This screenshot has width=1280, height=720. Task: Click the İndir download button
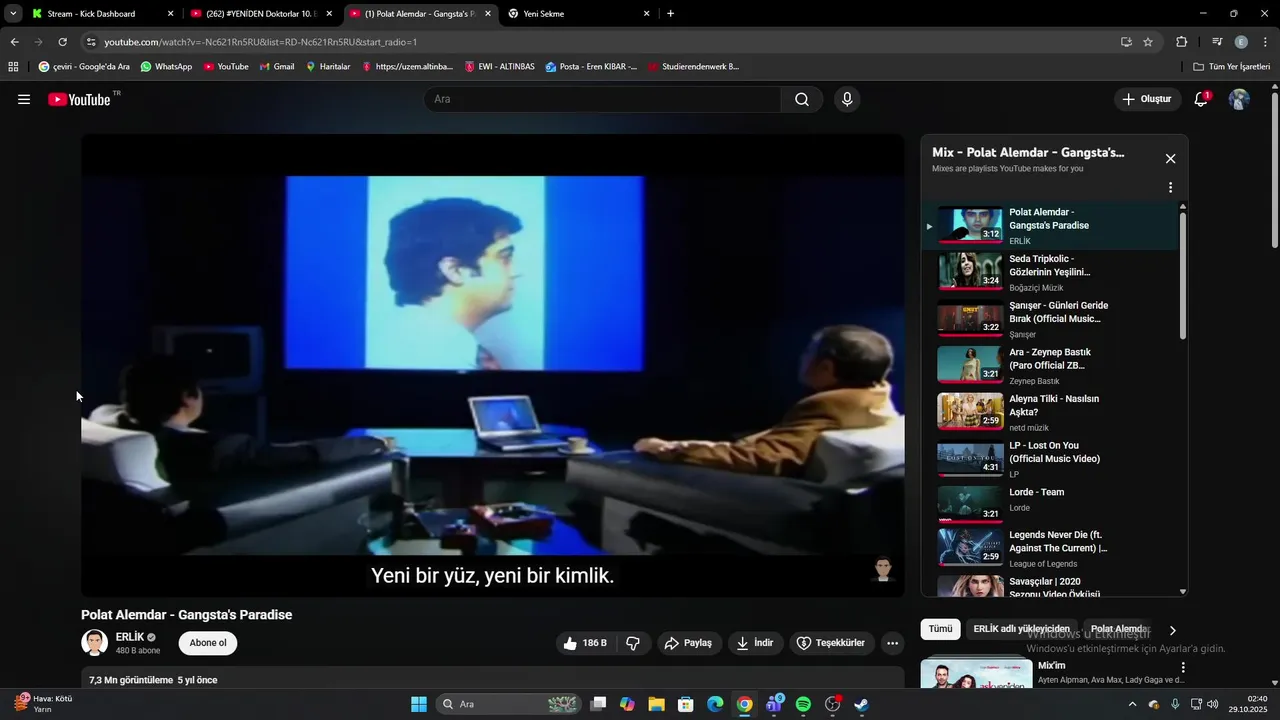coord(755,643)
